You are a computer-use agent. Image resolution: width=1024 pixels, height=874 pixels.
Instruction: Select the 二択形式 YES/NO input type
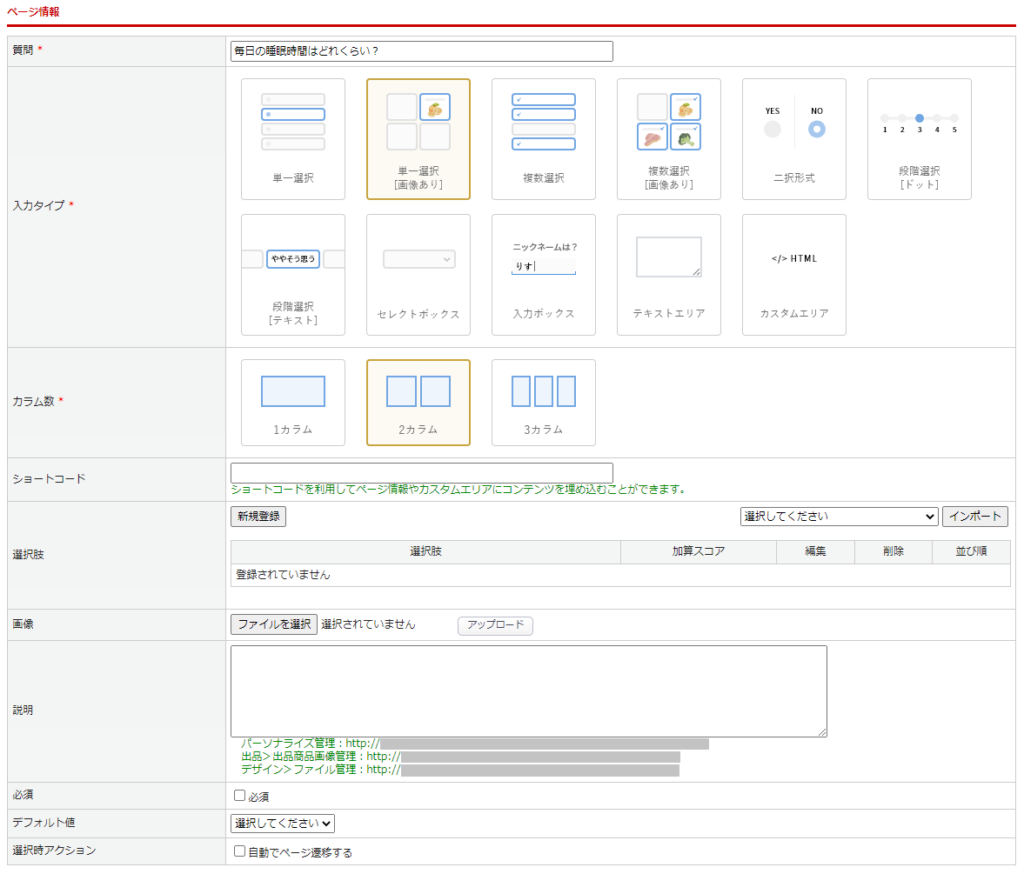point(794,139)
